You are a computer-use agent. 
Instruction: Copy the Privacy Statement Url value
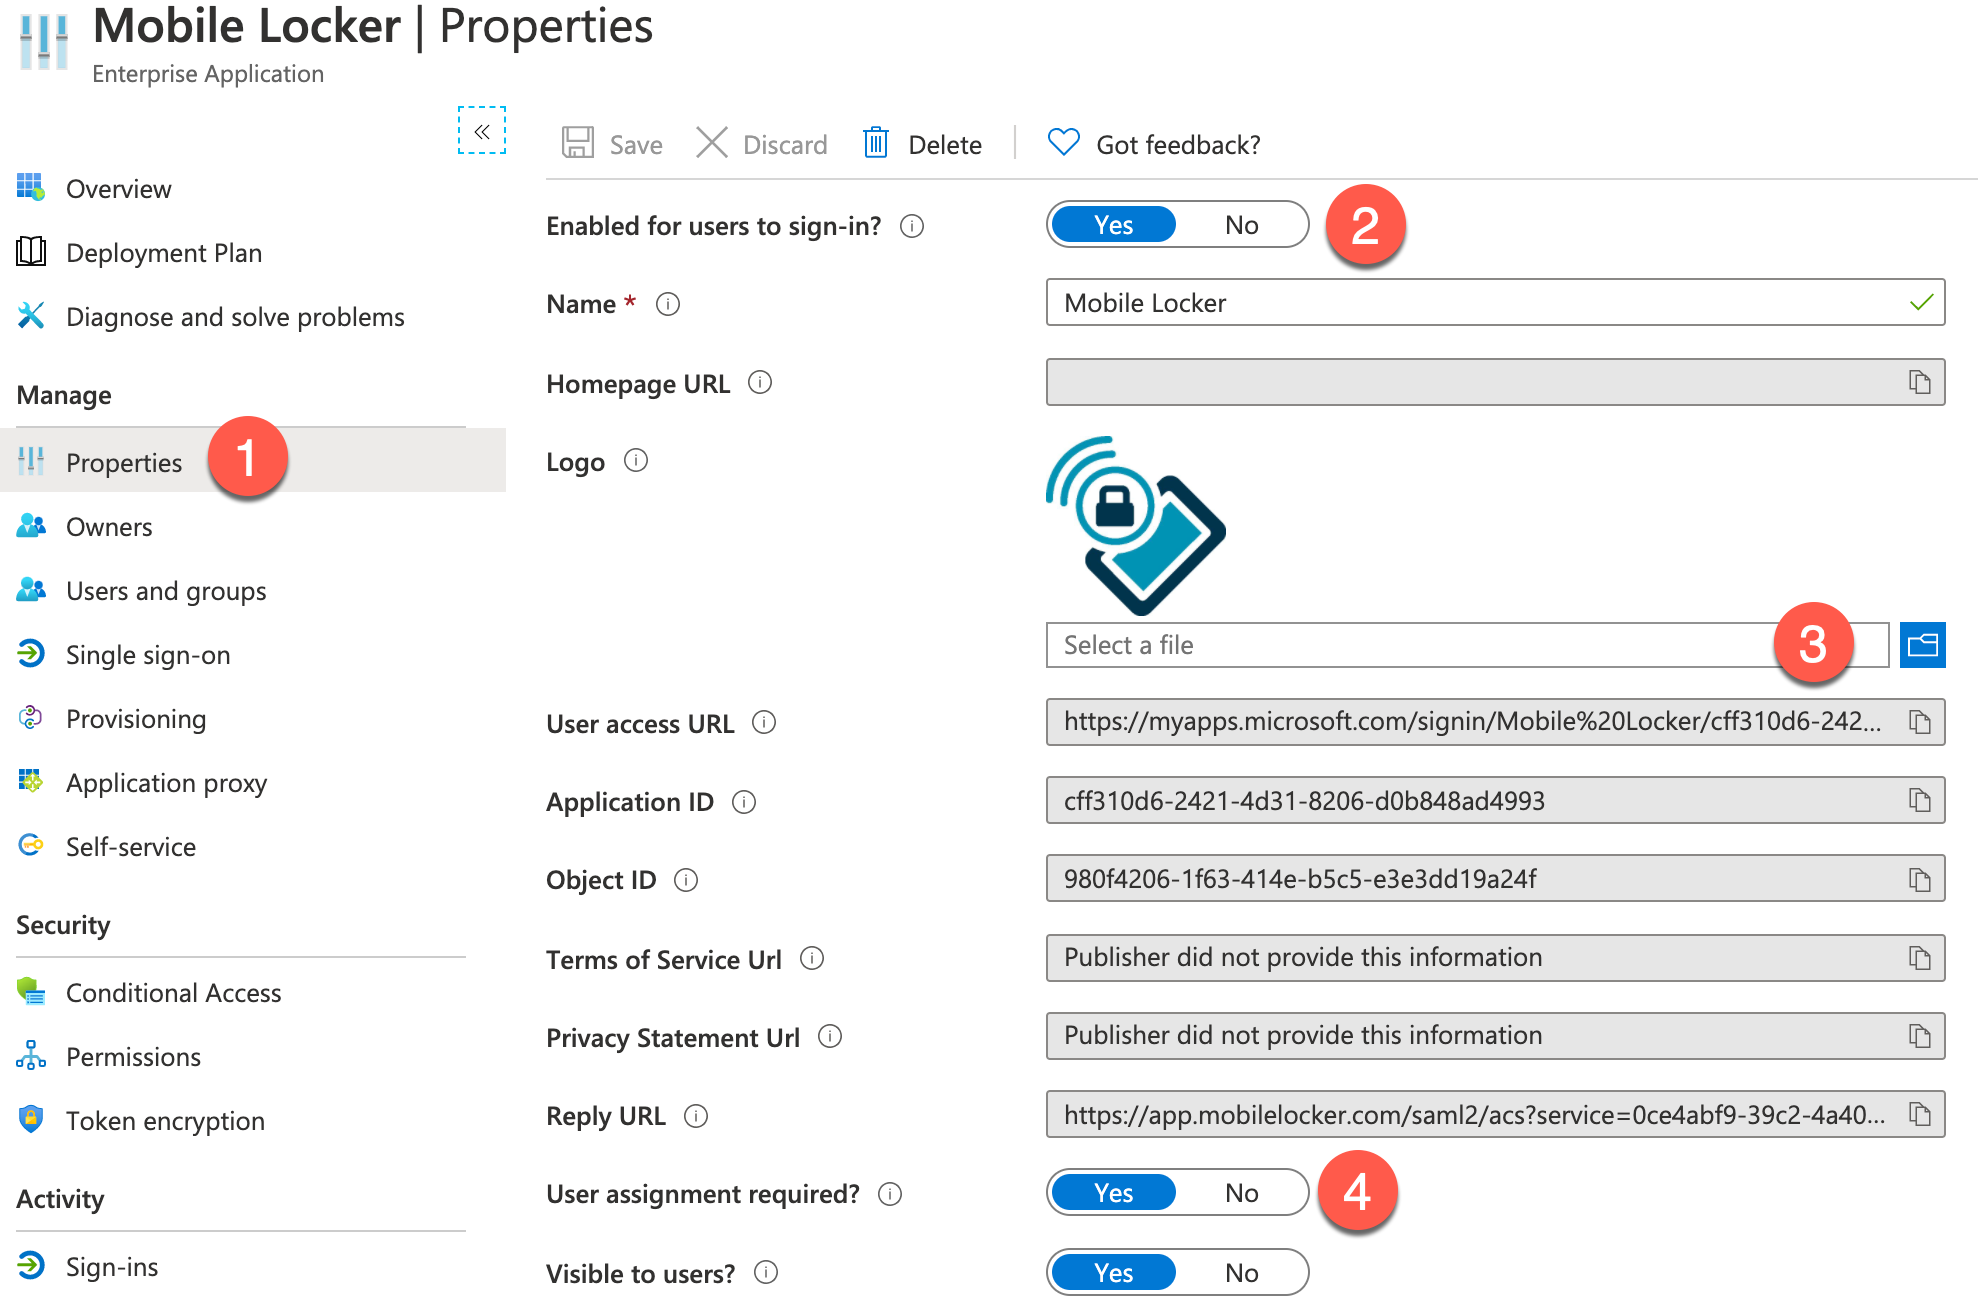(x=1919, y=1036)
